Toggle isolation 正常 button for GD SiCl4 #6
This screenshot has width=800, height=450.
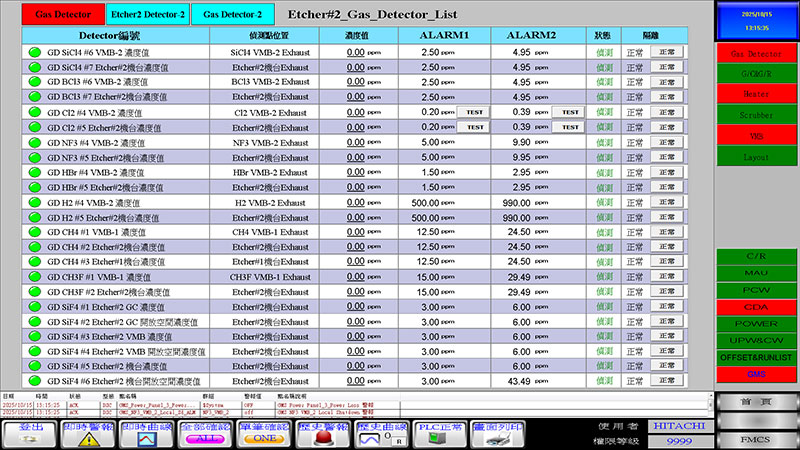(667, 52)
